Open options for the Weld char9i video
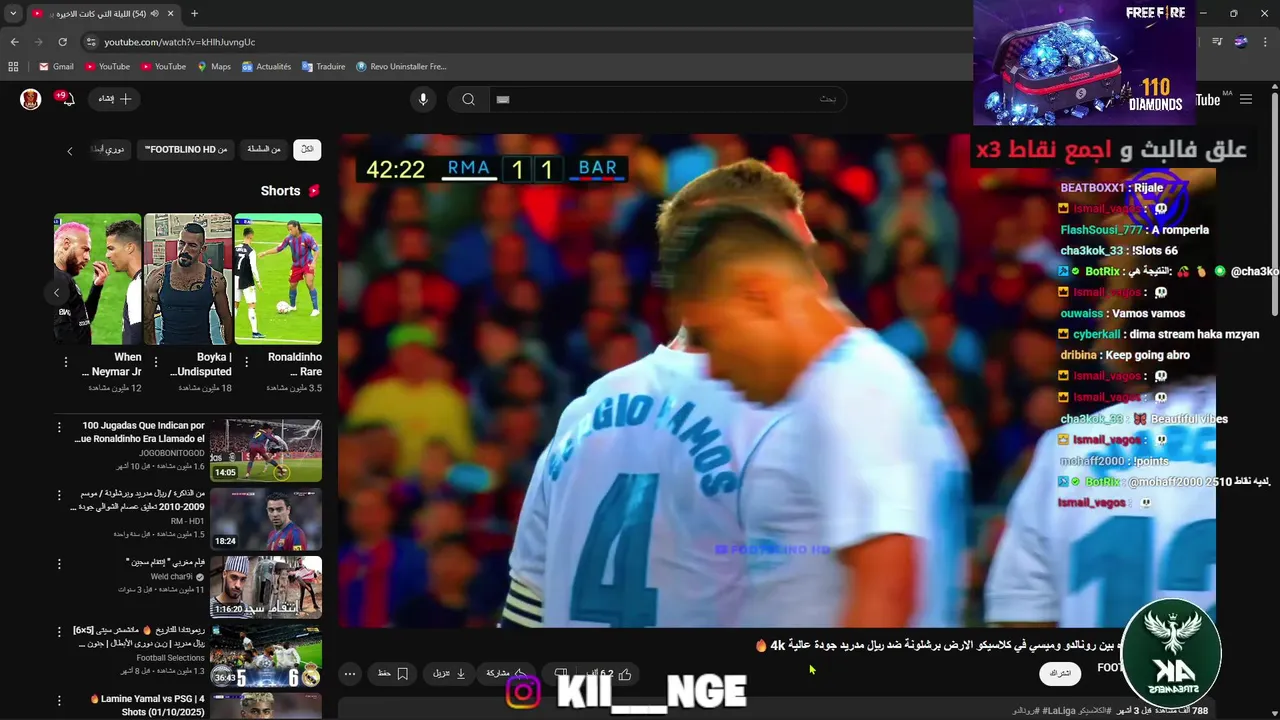Image resolution: width=1280 pixels, height=720 pixels. pyautogui.click(x=59, y=563)
